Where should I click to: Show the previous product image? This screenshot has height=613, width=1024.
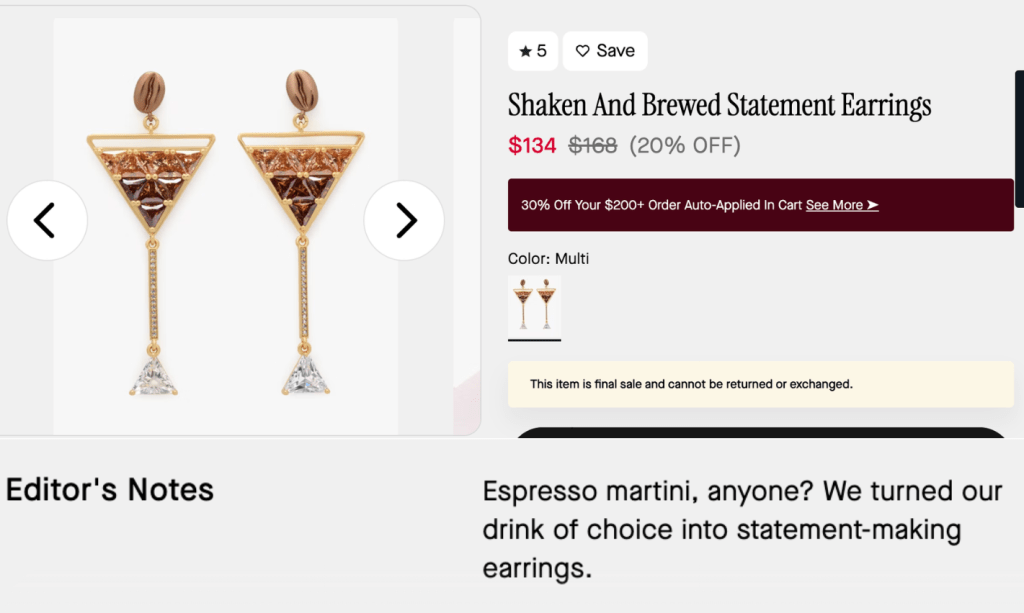point(46,220)
